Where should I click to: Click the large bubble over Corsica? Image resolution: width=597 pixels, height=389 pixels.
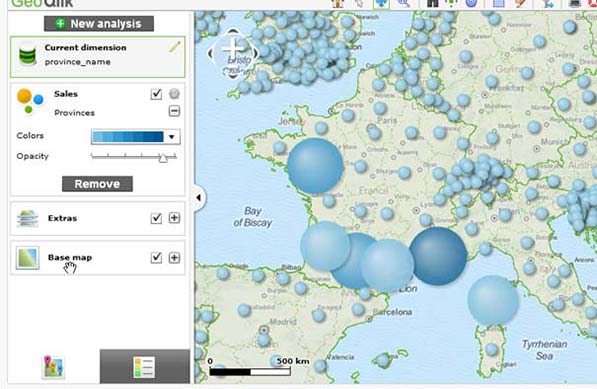point(493,300)
